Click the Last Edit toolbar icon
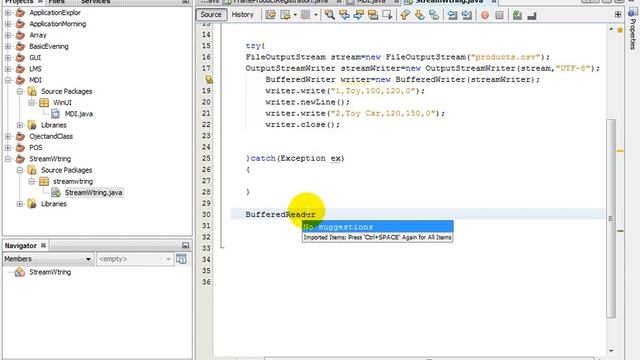This screenshot has width=640, height=360. click(270, 15)
